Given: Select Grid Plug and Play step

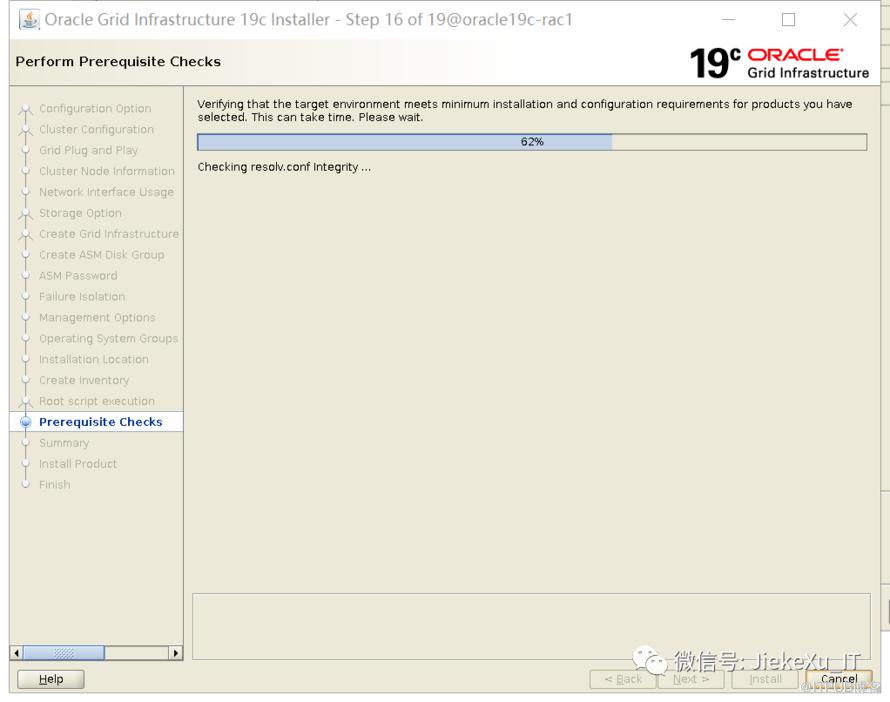Looking at the screenshot, I should tap(88, 150).
